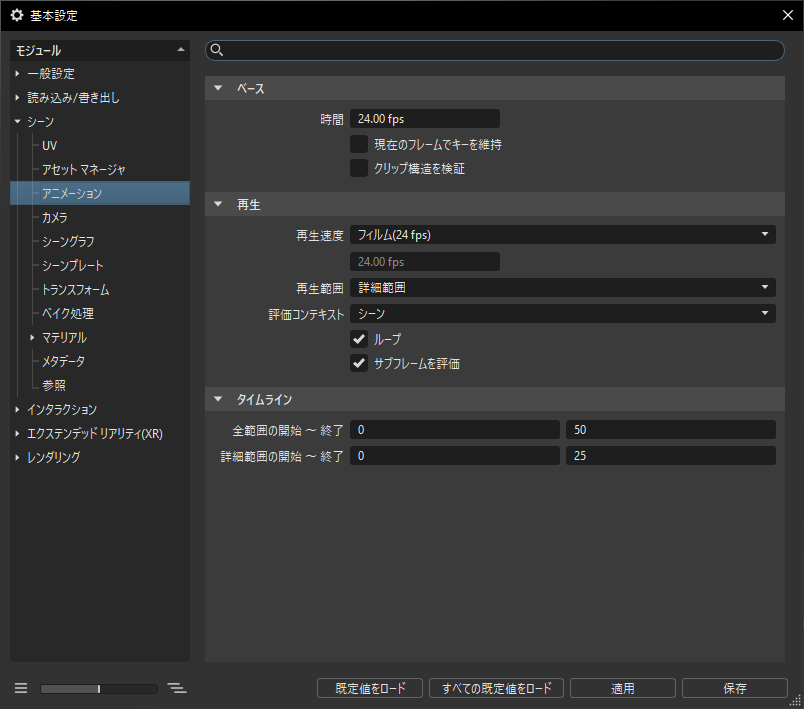Viewport: 804px width, 709px height.
Task: Click the resize grip icon in window corner
Action: click(795, 701)
